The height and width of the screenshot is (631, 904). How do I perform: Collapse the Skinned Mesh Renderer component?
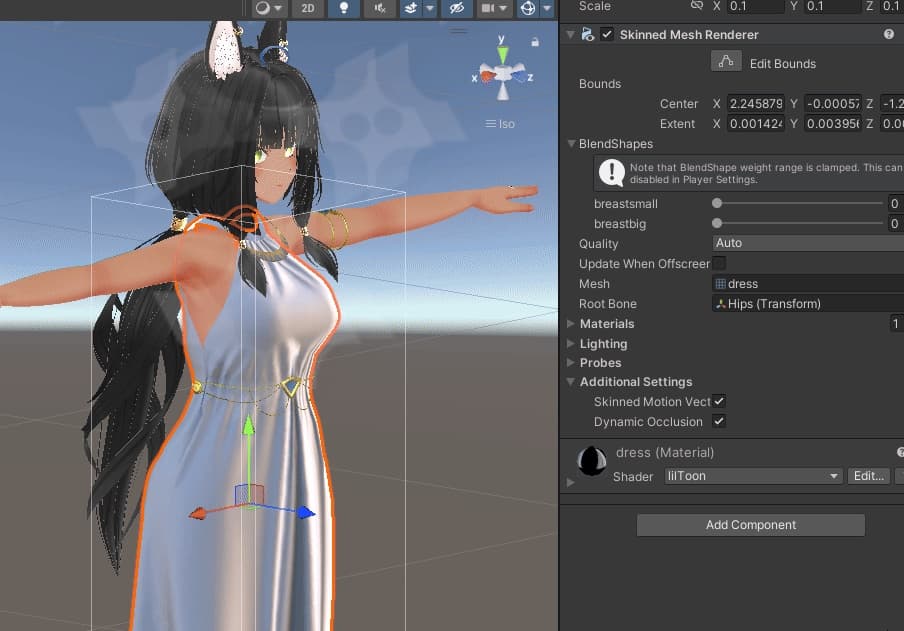tap(570, 35)
